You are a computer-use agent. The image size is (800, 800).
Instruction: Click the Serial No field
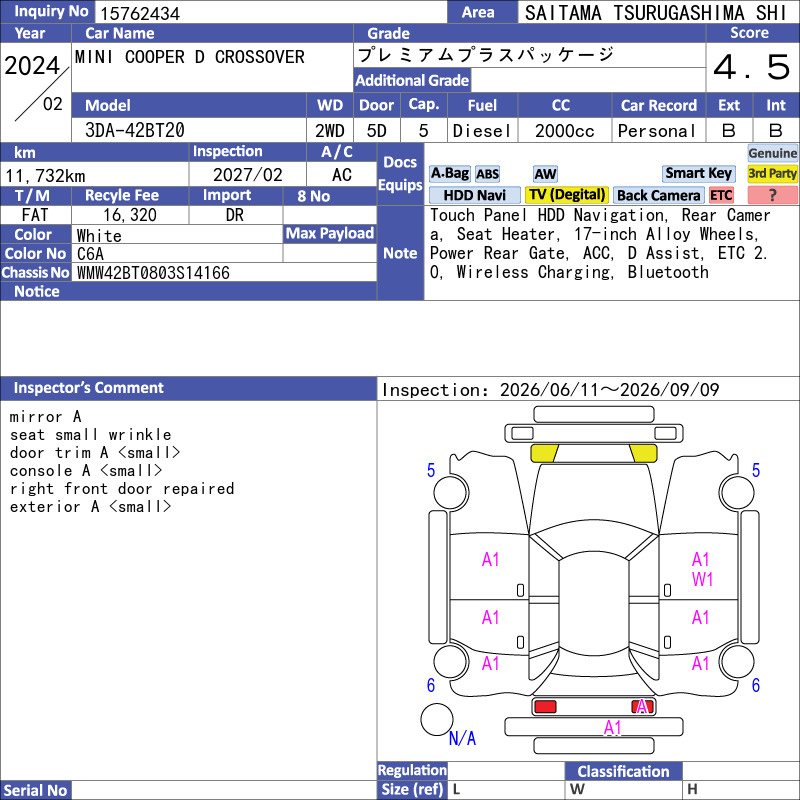224,790
